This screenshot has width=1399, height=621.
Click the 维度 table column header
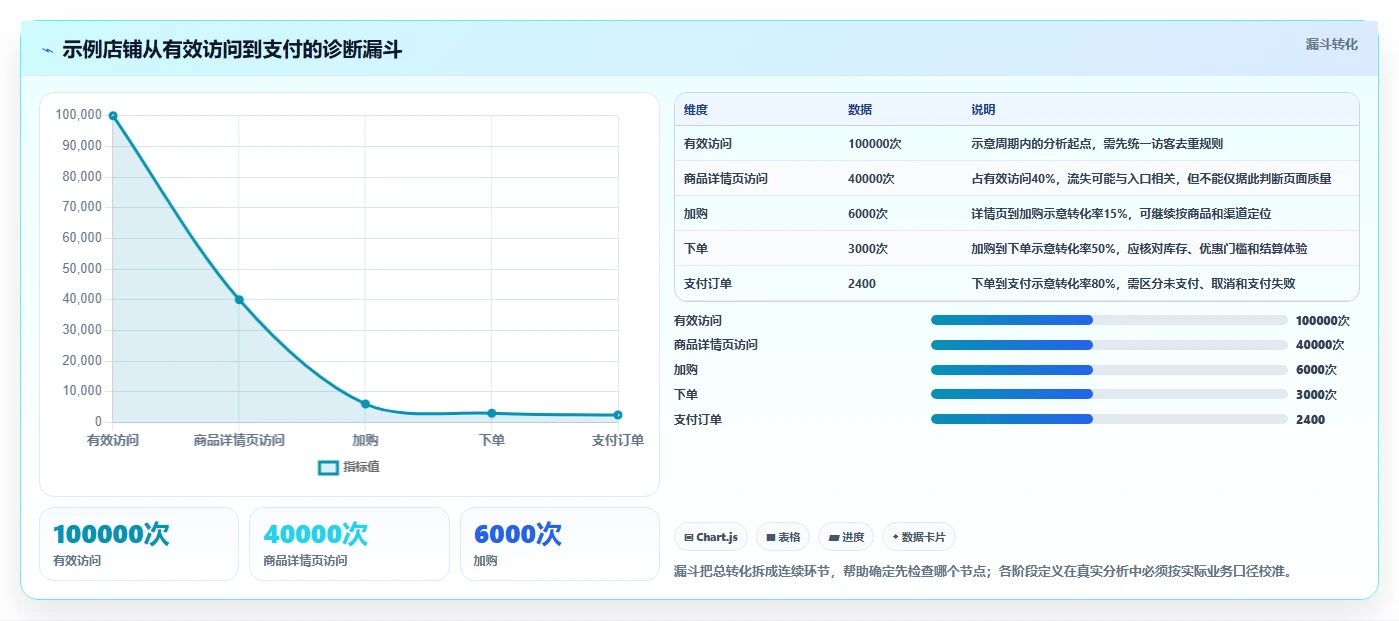696,110
